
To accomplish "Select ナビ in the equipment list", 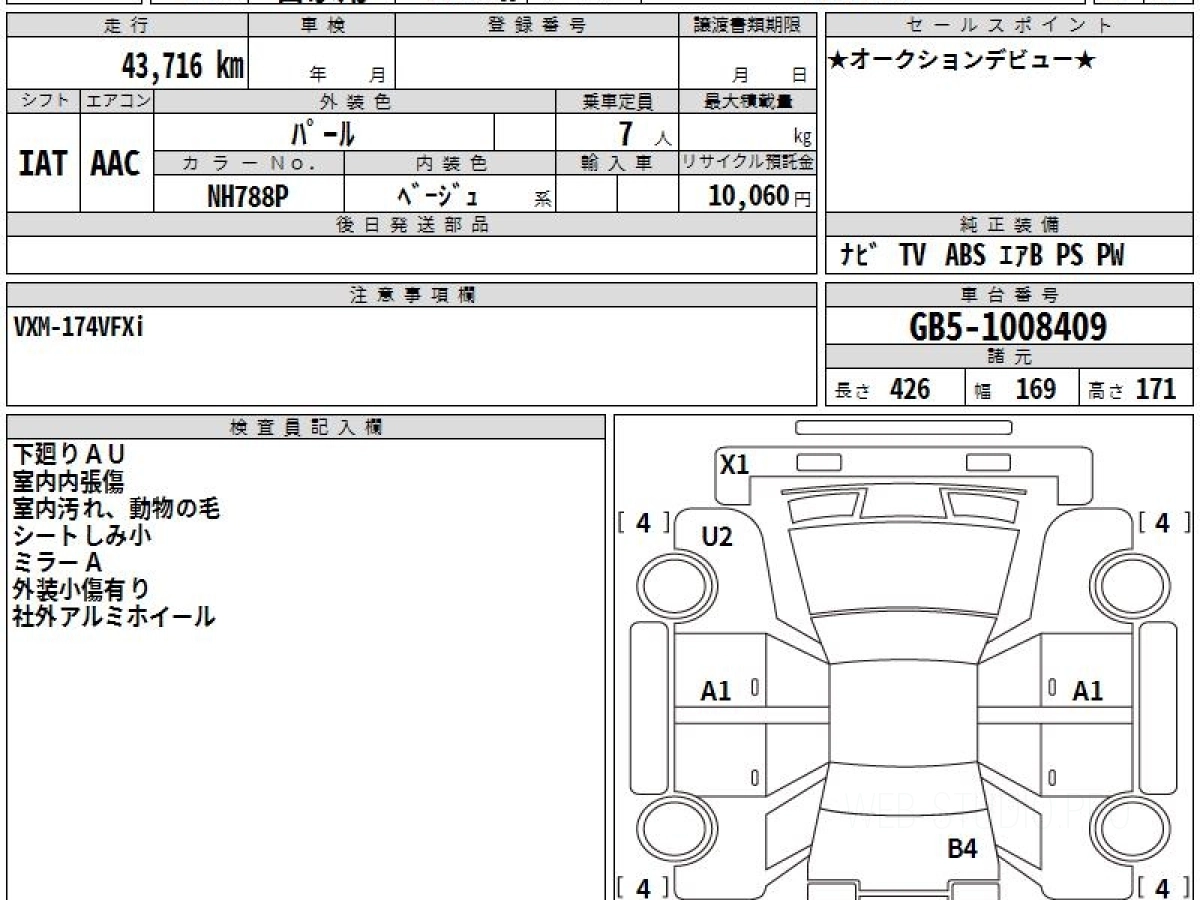I will point(859,256).
